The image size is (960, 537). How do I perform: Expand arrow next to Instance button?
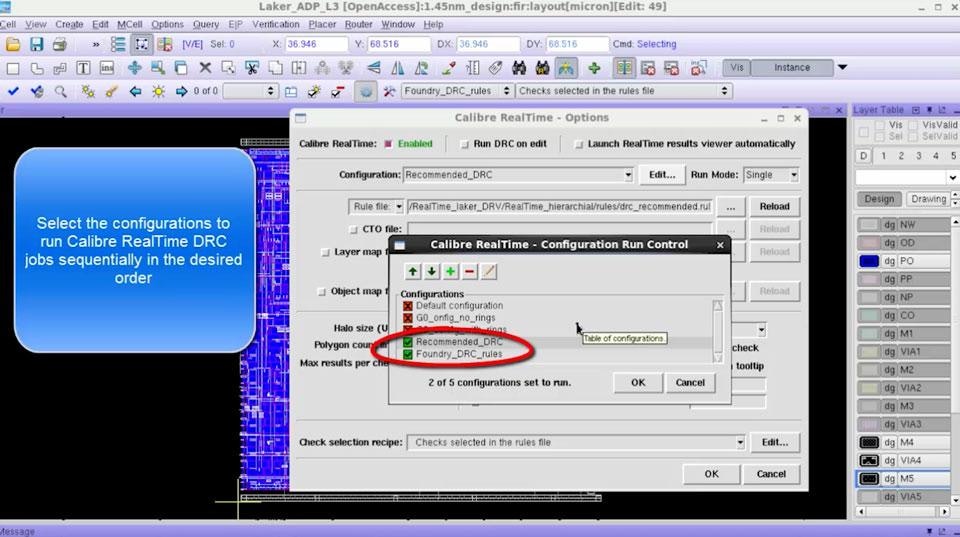(x=842, y=67)
